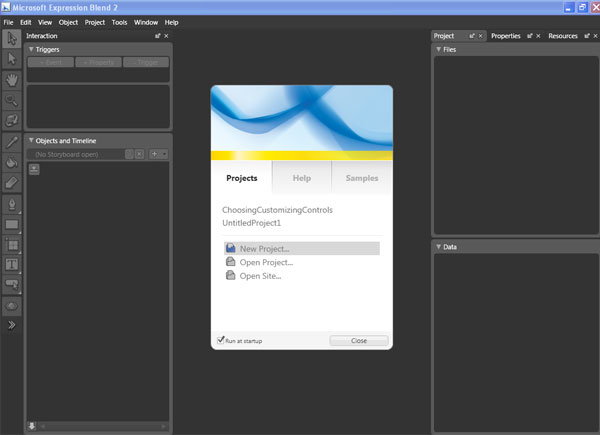Click the + Property trigger button
Image resolution: width=600 pixels, height=435 pixels.
point(98,62)
